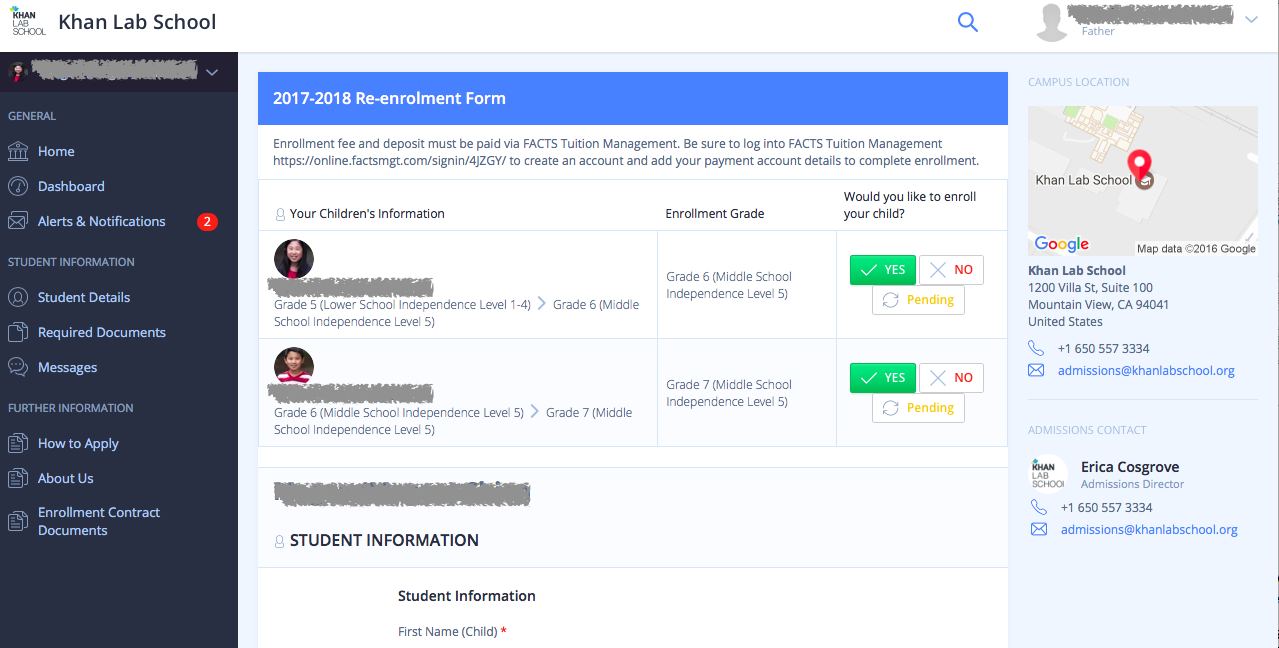The width and height of the screenshot is (1279, 648).
Task: Click the About Us document icon
Action: click(x=18, y=478)
